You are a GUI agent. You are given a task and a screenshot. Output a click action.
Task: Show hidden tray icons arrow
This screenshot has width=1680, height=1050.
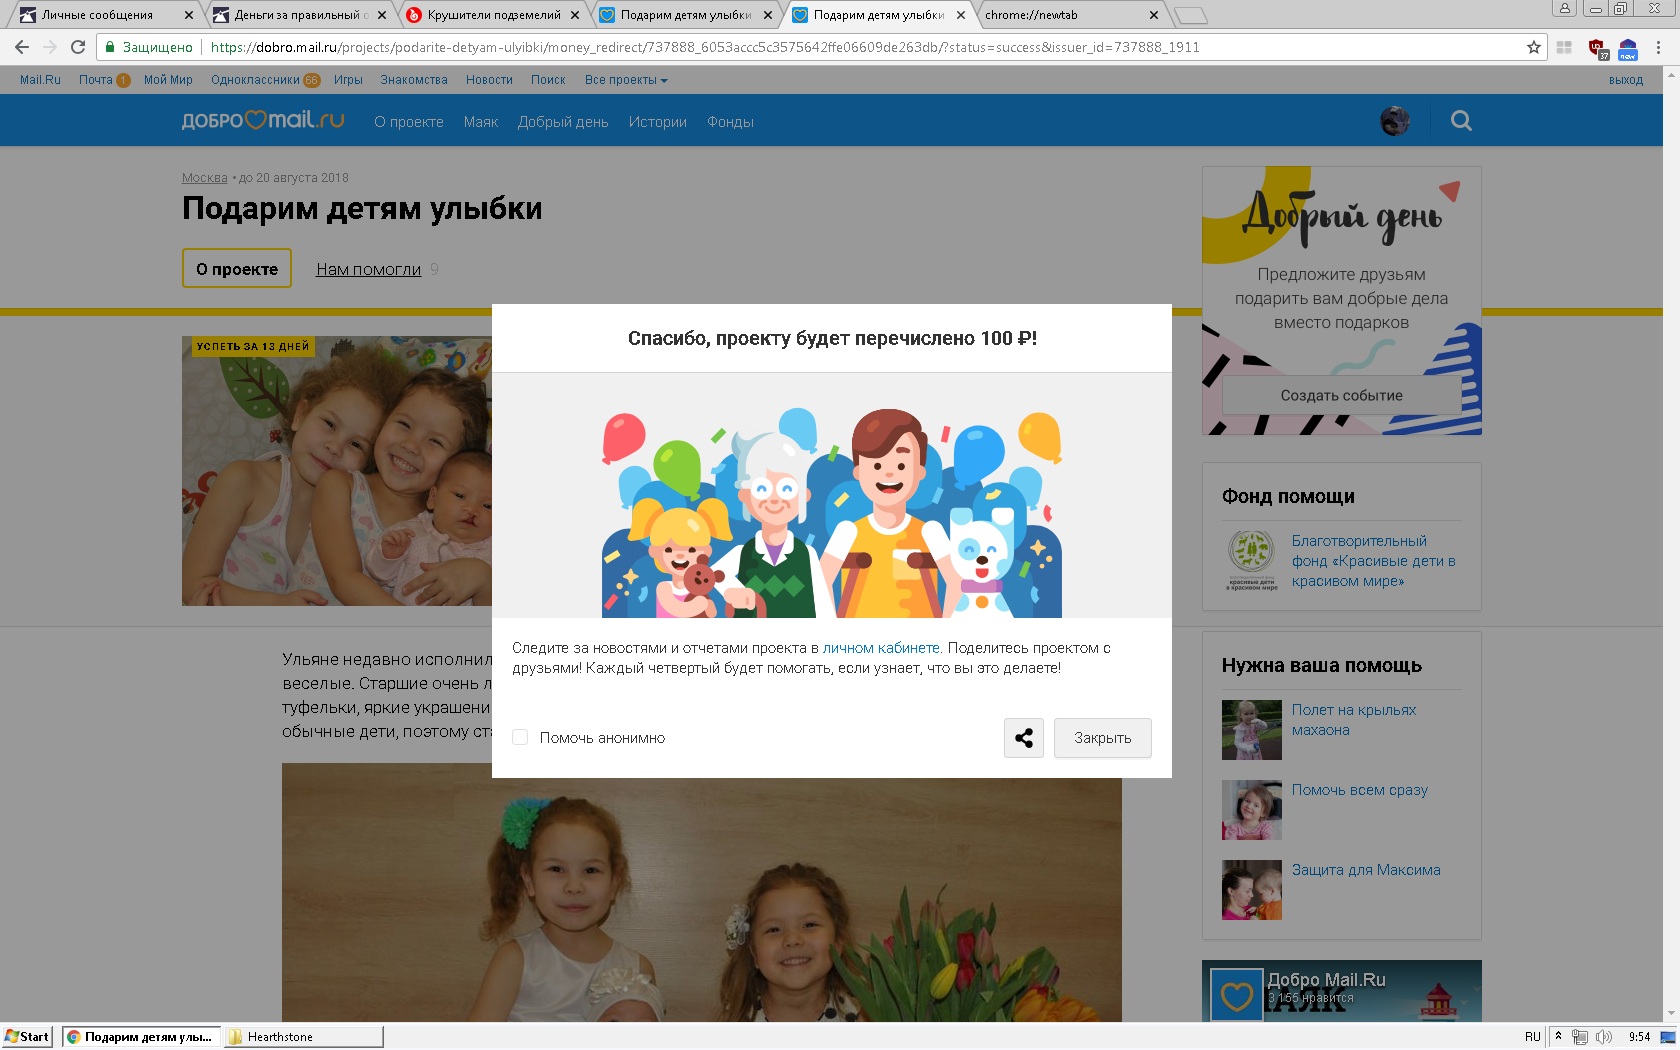point(1558,1036)
